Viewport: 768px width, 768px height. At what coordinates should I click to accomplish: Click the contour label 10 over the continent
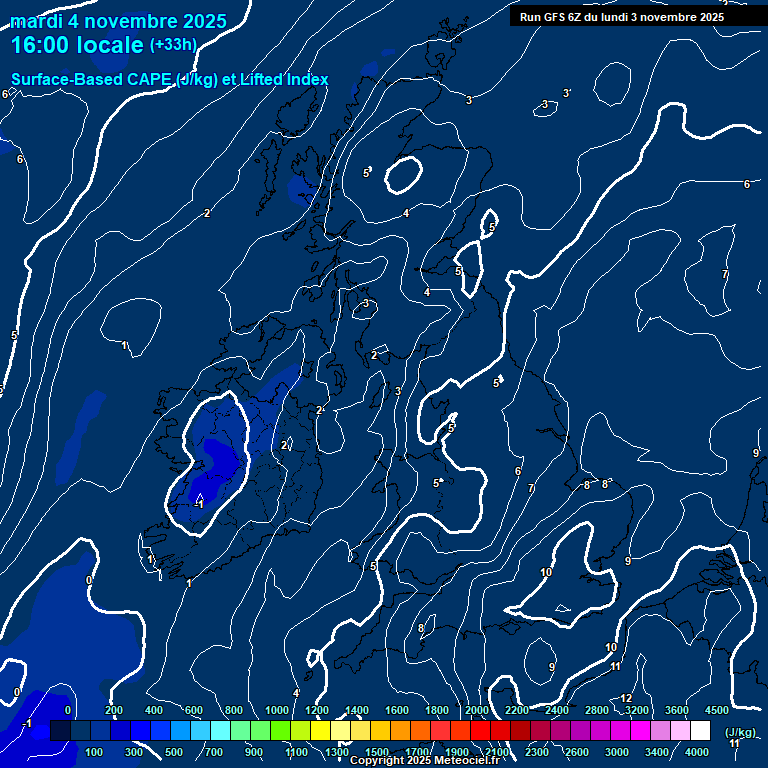(x=546, y=572)
